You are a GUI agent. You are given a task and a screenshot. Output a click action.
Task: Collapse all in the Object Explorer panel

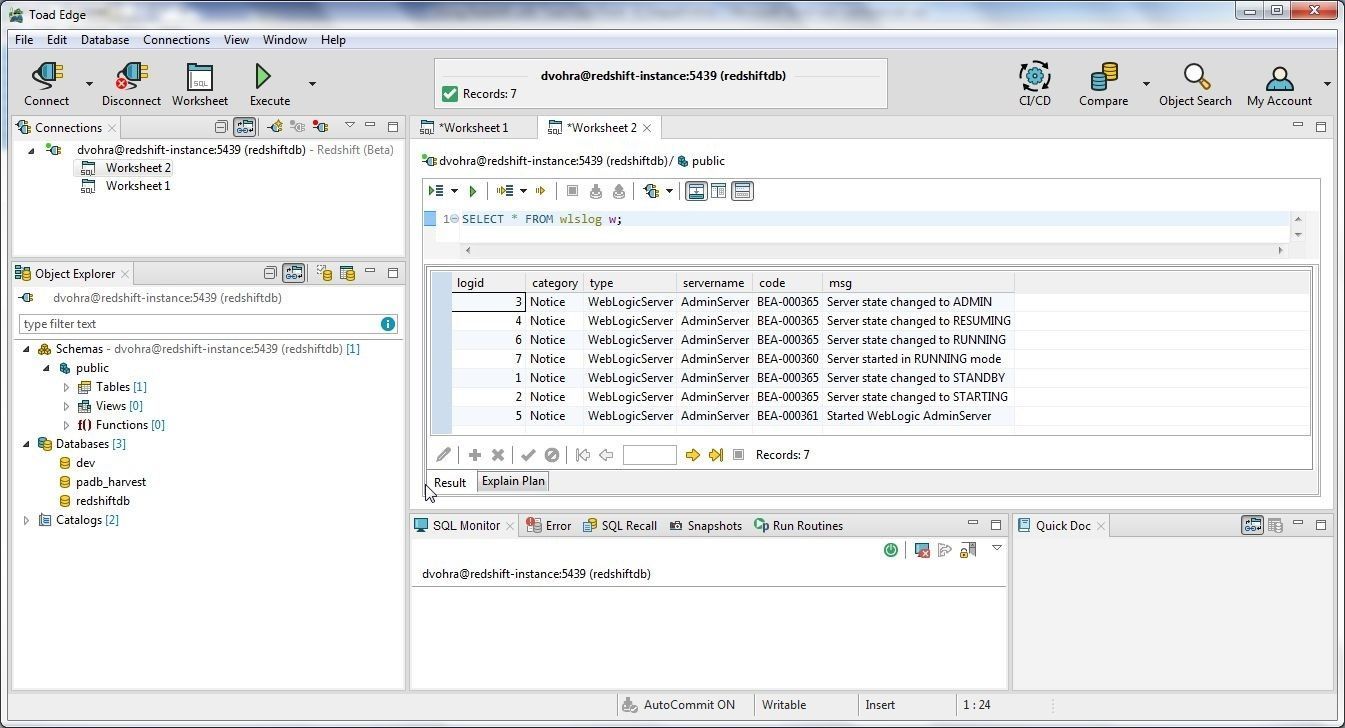tap(270, 273)
